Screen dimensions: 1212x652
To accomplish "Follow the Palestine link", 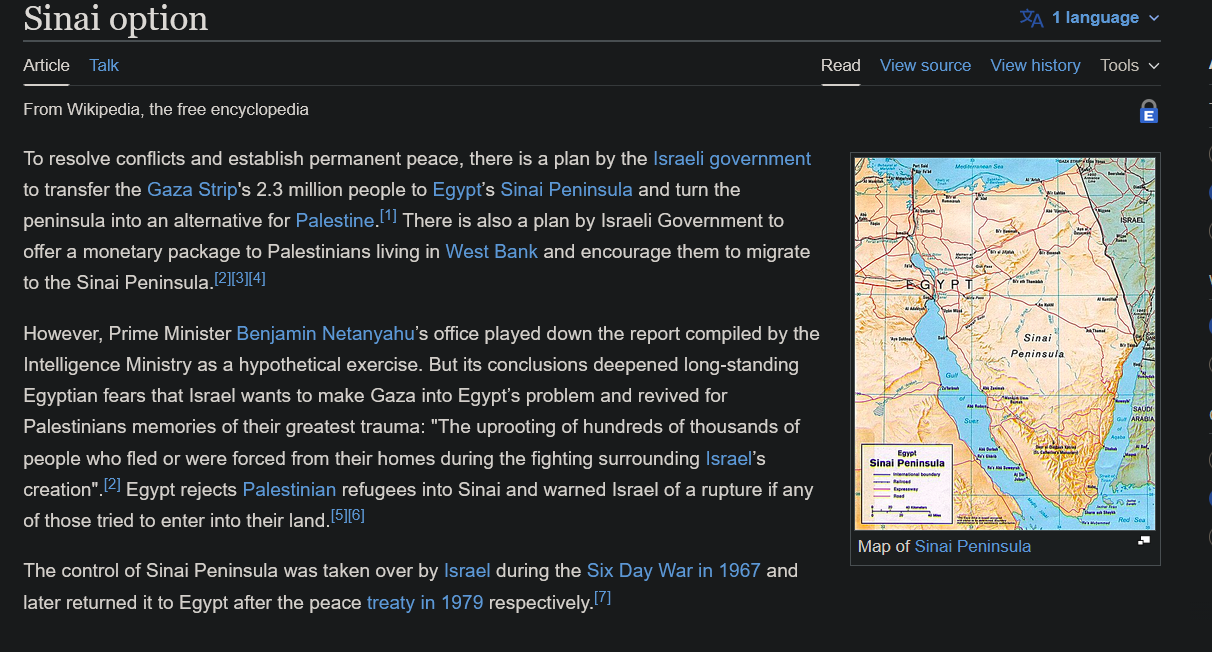I will (x=335, y=220).
